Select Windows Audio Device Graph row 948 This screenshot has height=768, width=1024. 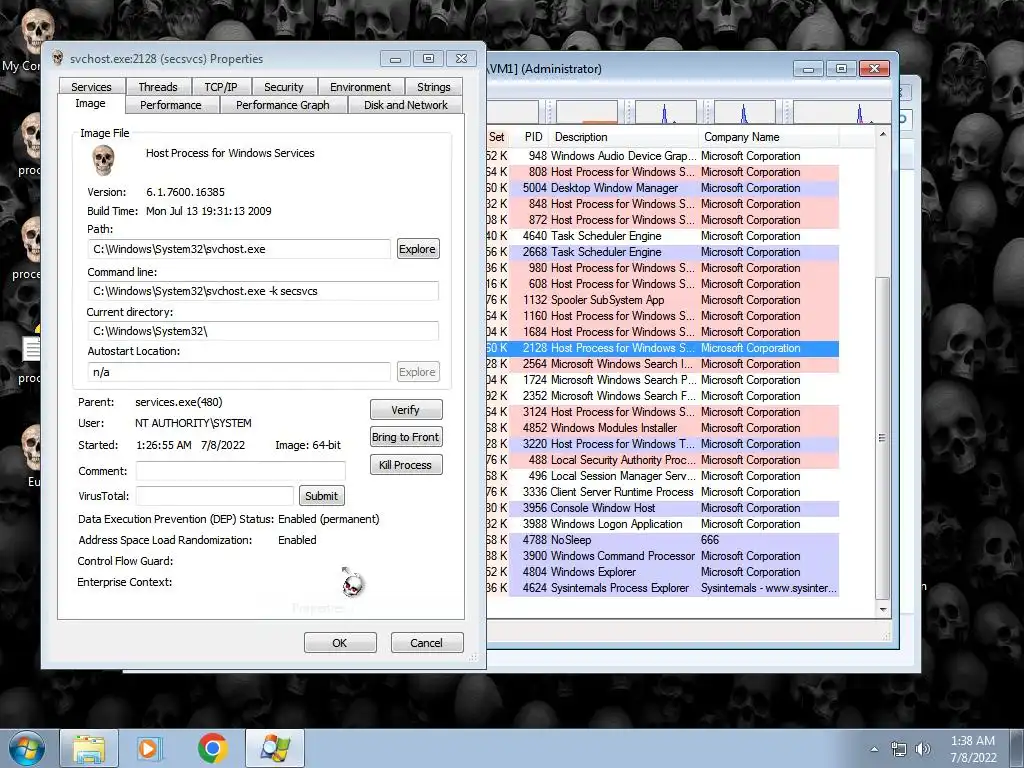(x=663, y=156)
